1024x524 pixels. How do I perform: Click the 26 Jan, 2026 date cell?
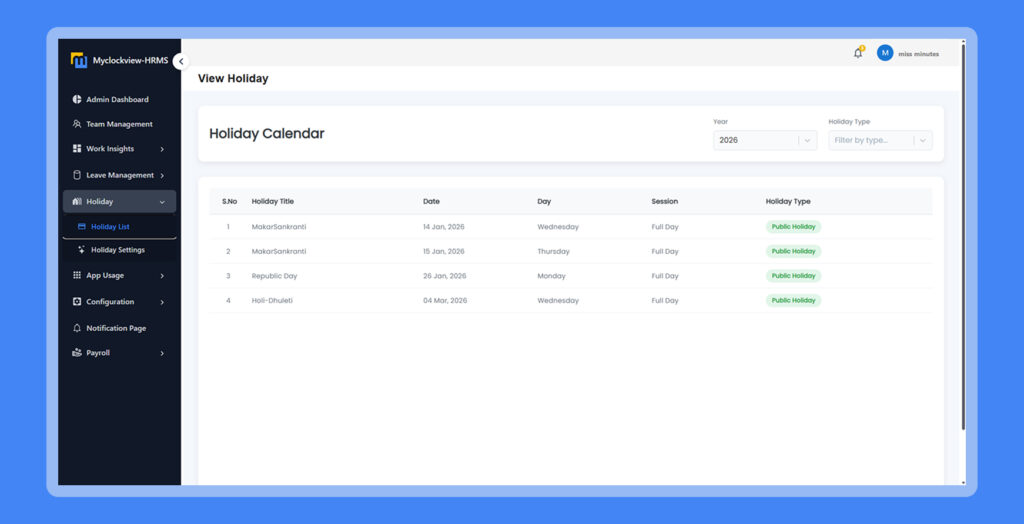tap(444, 276)
